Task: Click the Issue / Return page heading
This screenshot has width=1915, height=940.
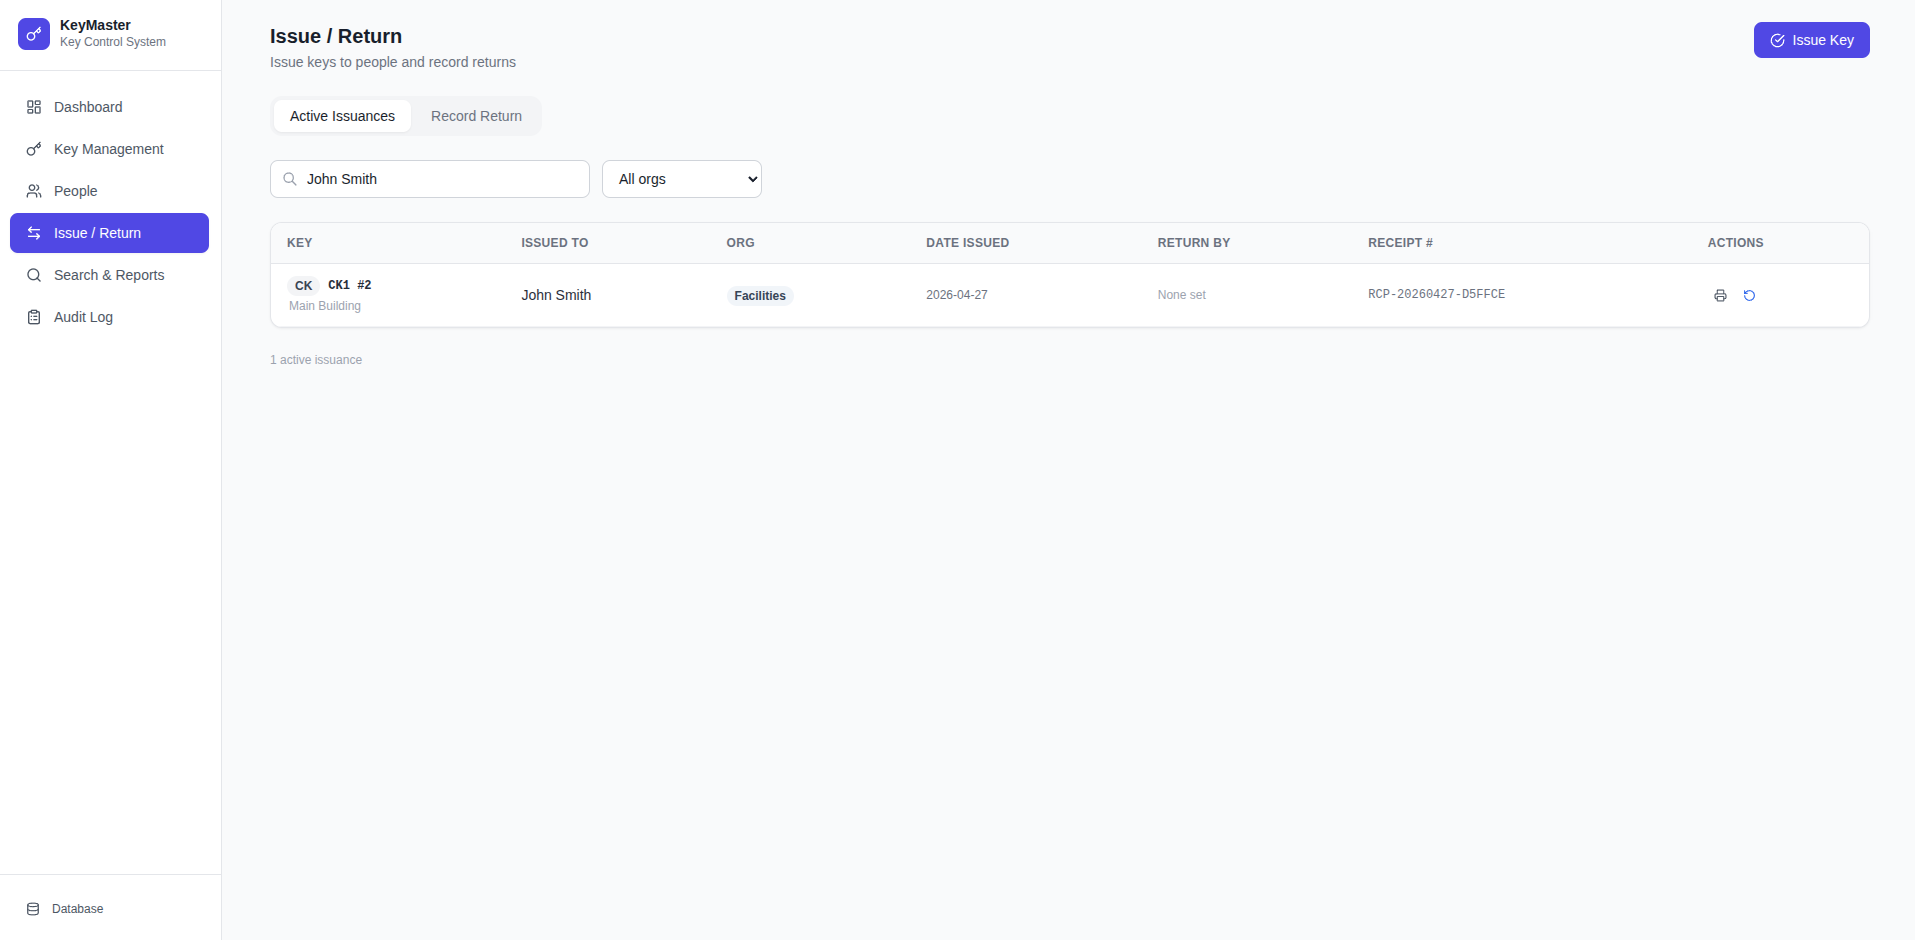Action: (x=336, y=36)
